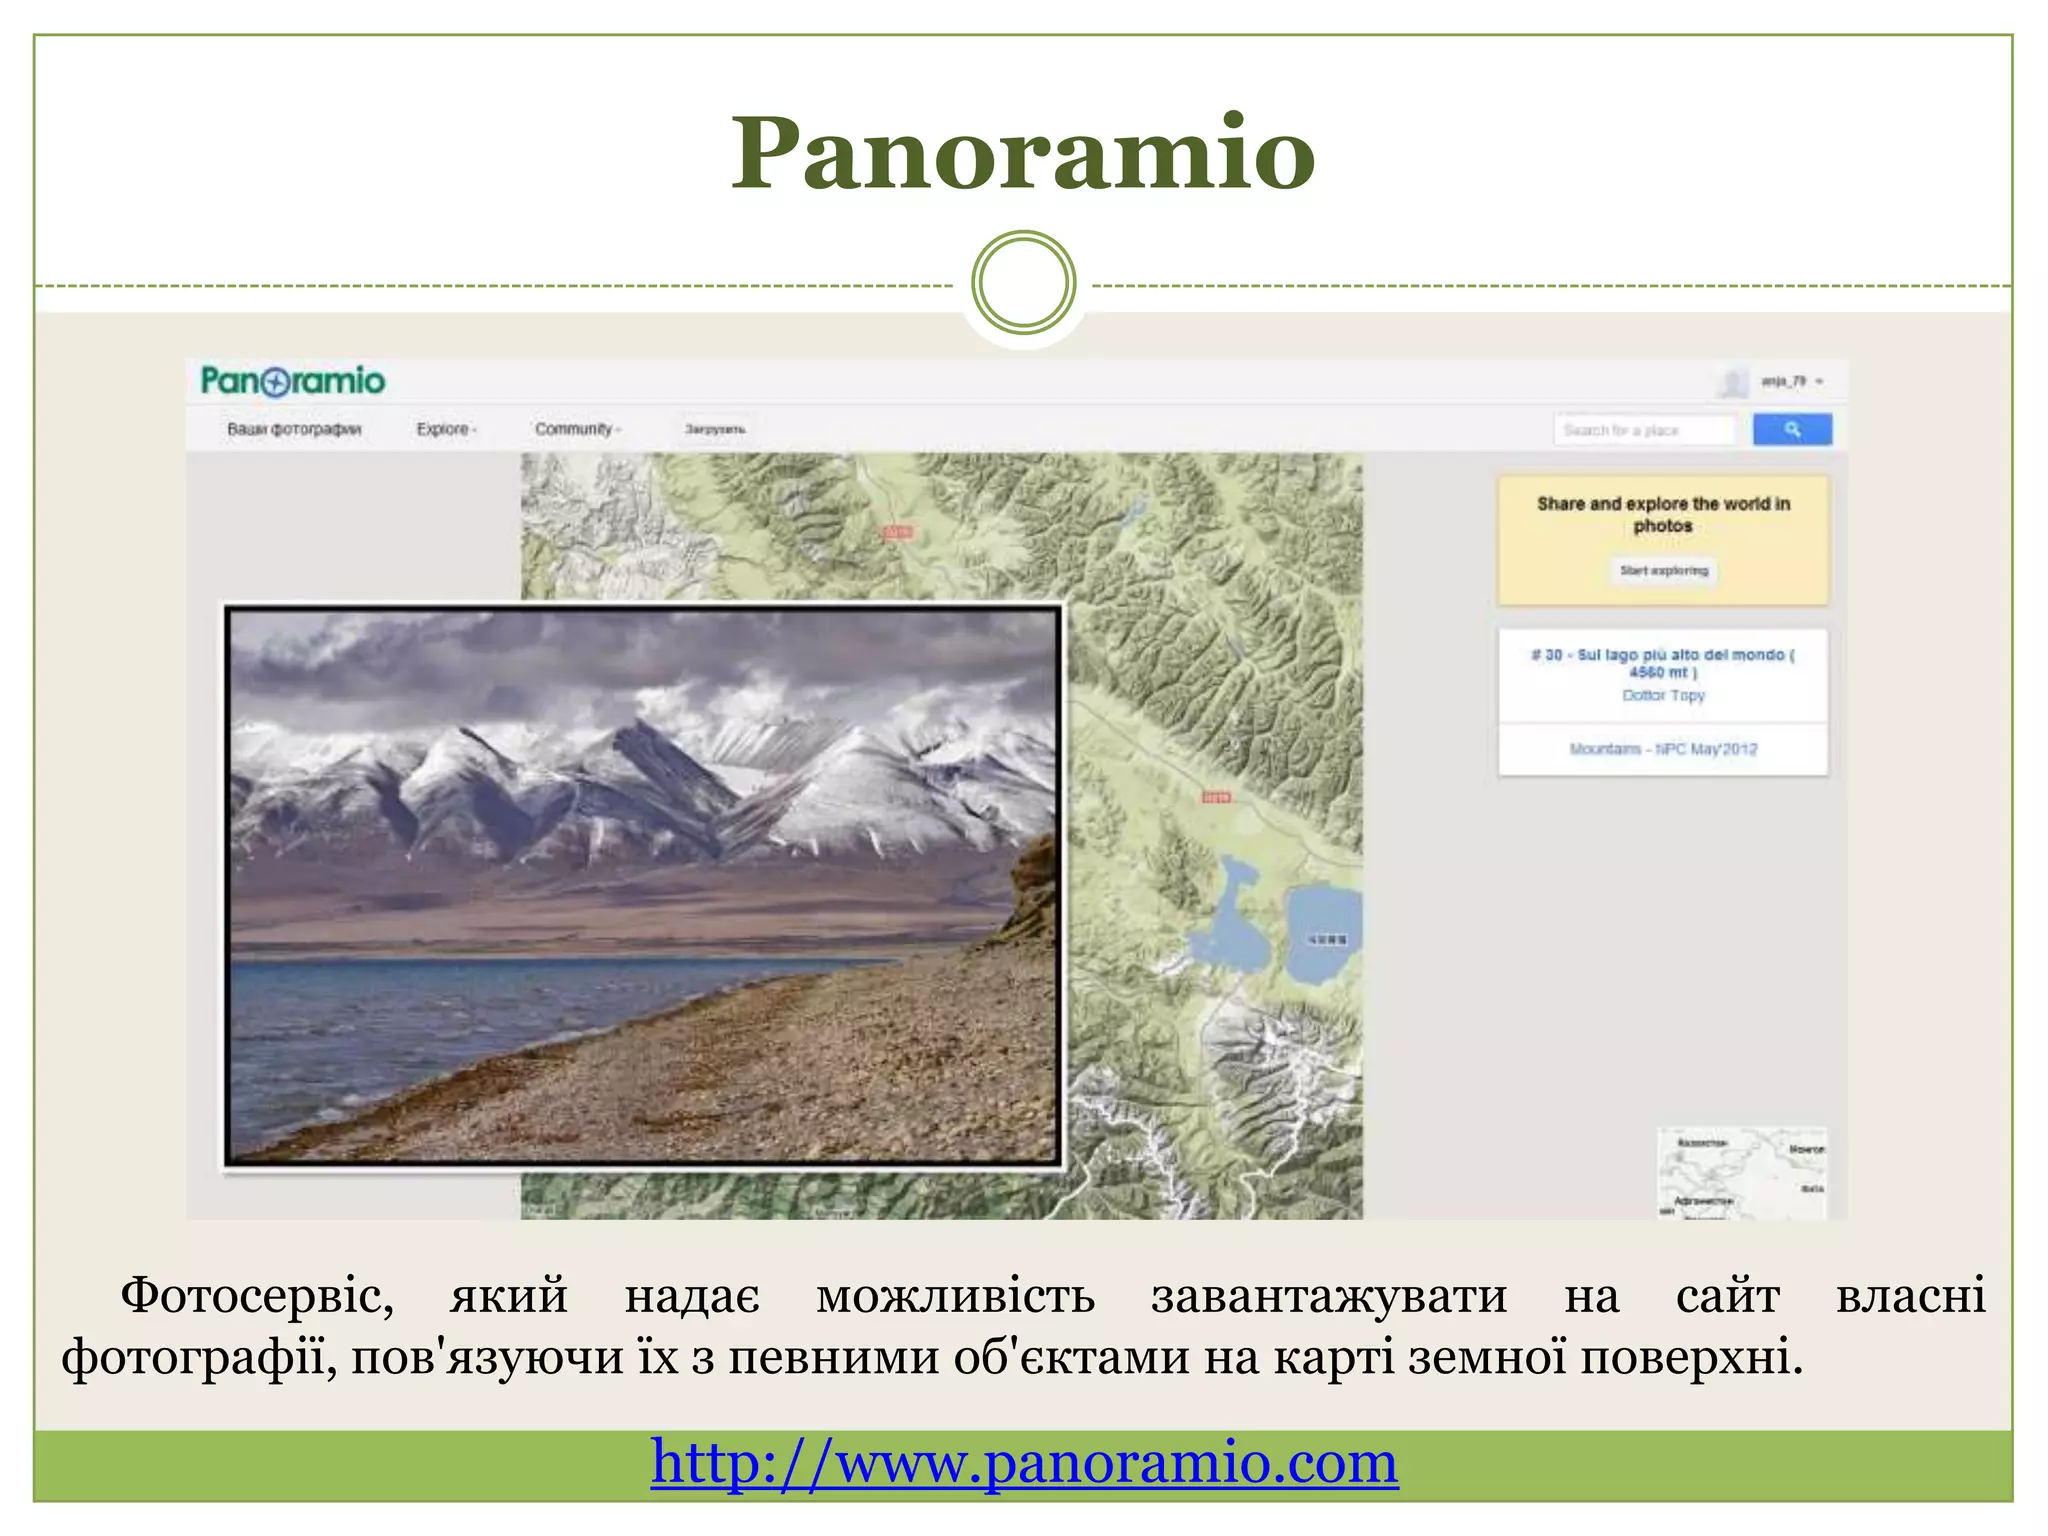This screenshot has height=1536, width=2048.
Task: Click the red road marker above the lakes
Action: click(x=1216, y=797)
